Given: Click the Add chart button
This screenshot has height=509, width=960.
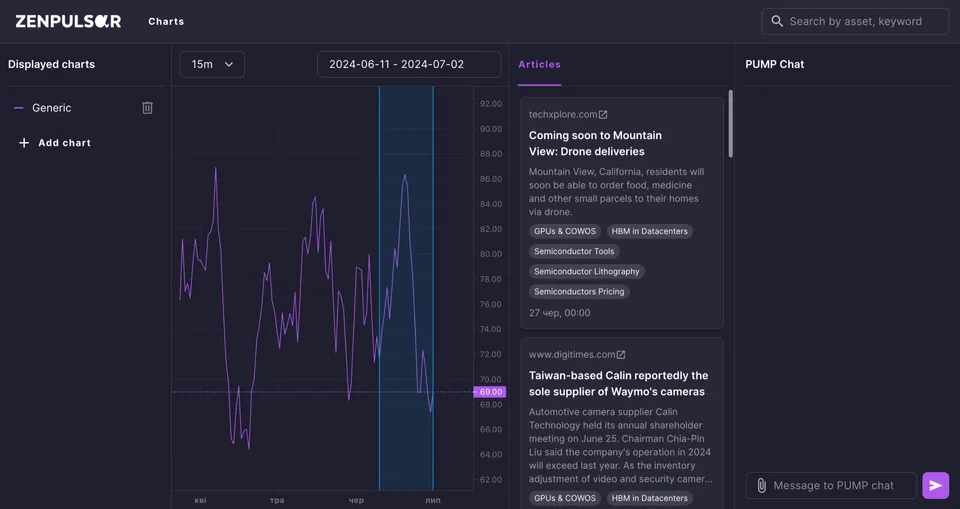Looking at the screenshot, I should click(x=55, y=143).
